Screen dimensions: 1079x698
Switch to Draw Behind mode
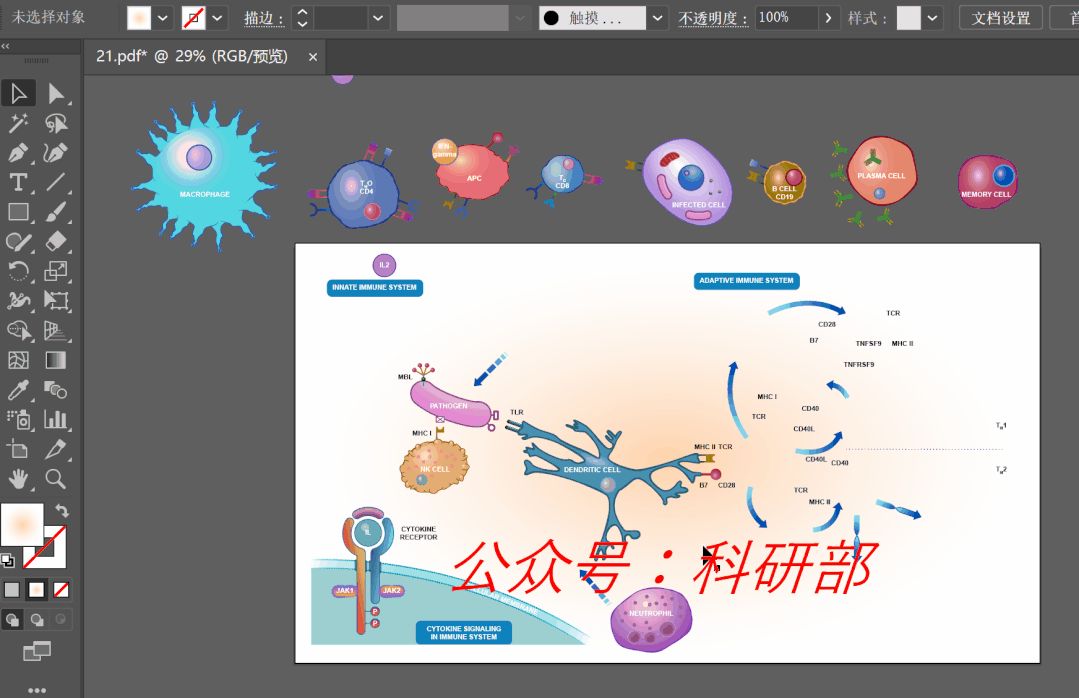coord(37,620)
